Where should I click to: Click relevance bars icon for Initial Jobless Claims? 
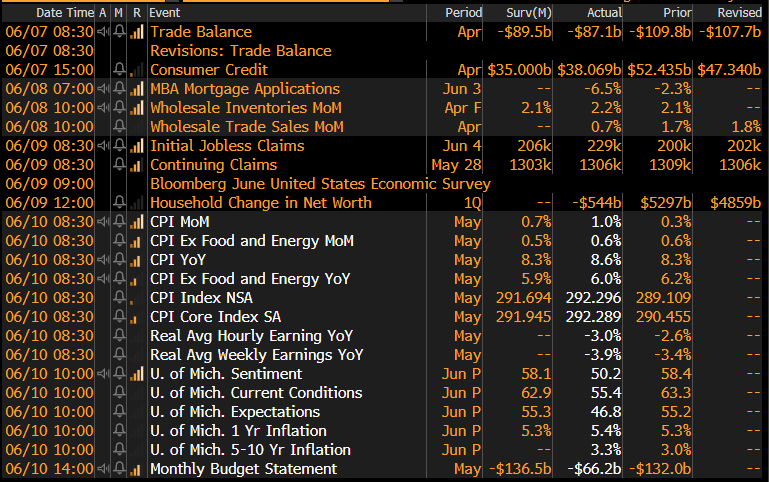(137, 146)
